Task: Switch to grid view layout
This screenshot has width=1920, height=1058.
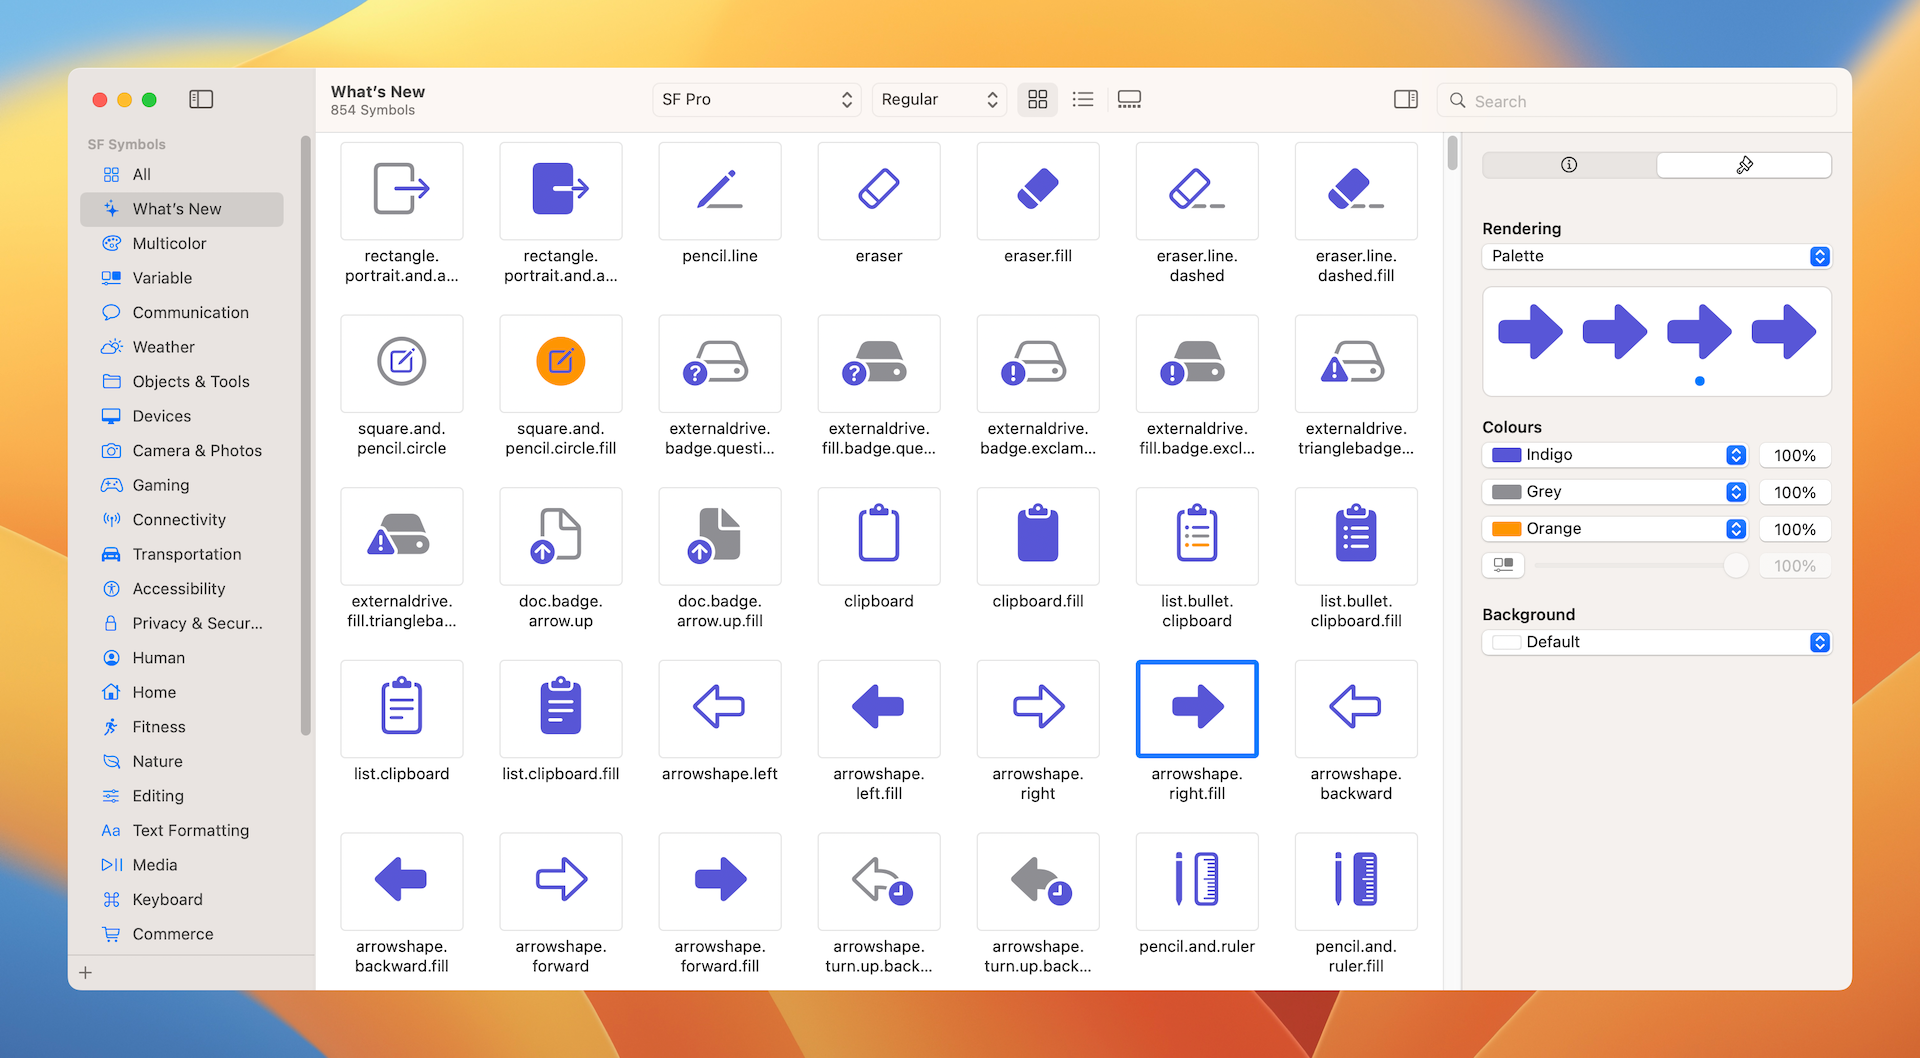Action: [x=1037, y=99]
